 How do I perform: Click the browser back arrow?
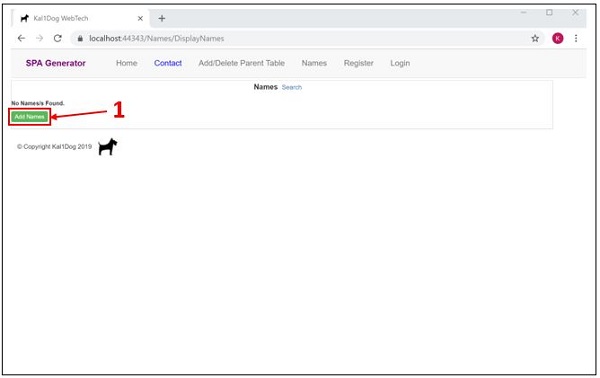tap(21, 38)
